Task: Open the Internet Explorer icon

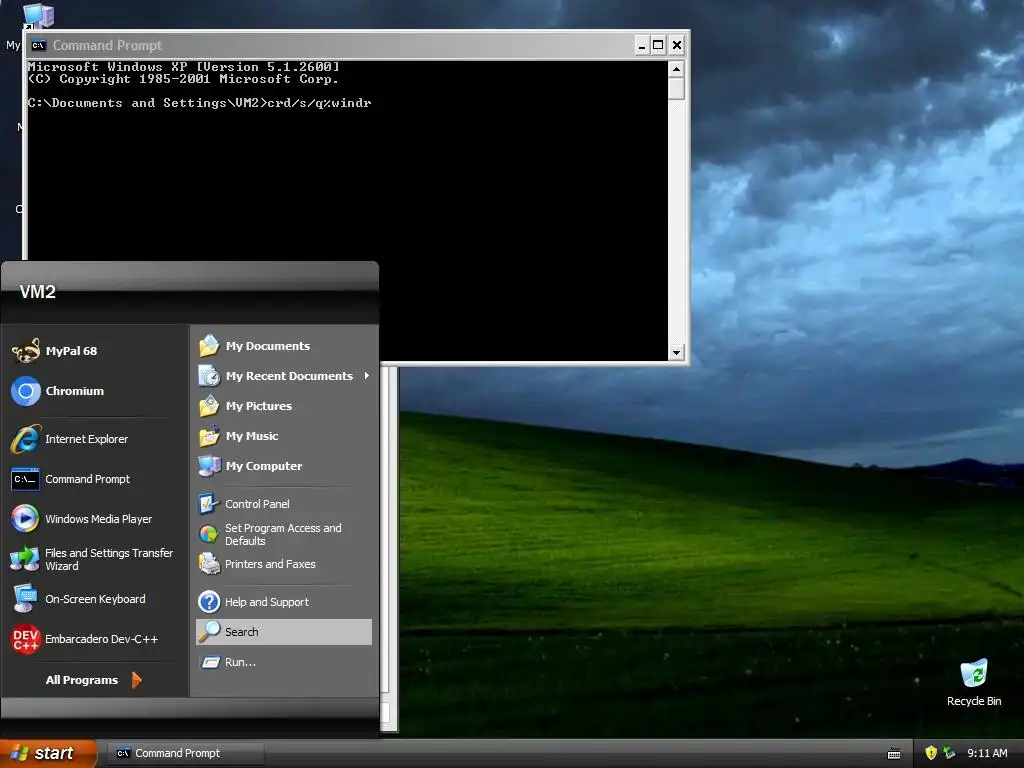Action: (x=25, y=439)
